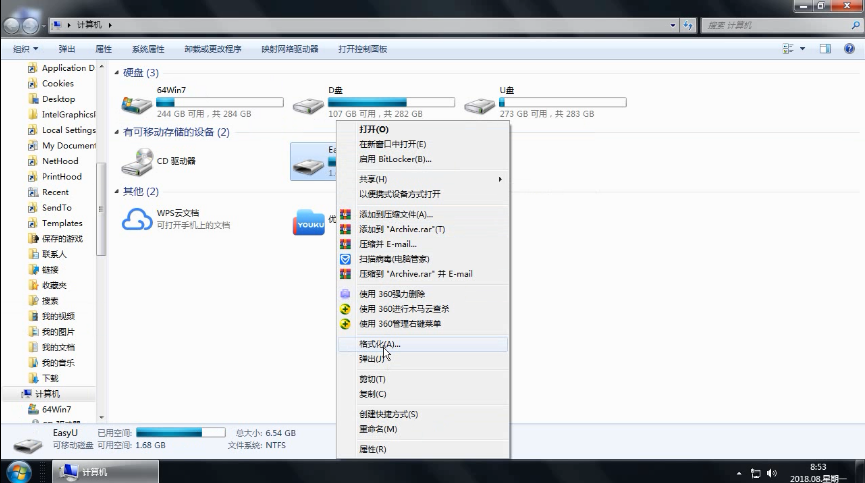This screenshot has width=865, height=483.
Task: Select Desktop in navigation tree
Action: click(58, 99)
